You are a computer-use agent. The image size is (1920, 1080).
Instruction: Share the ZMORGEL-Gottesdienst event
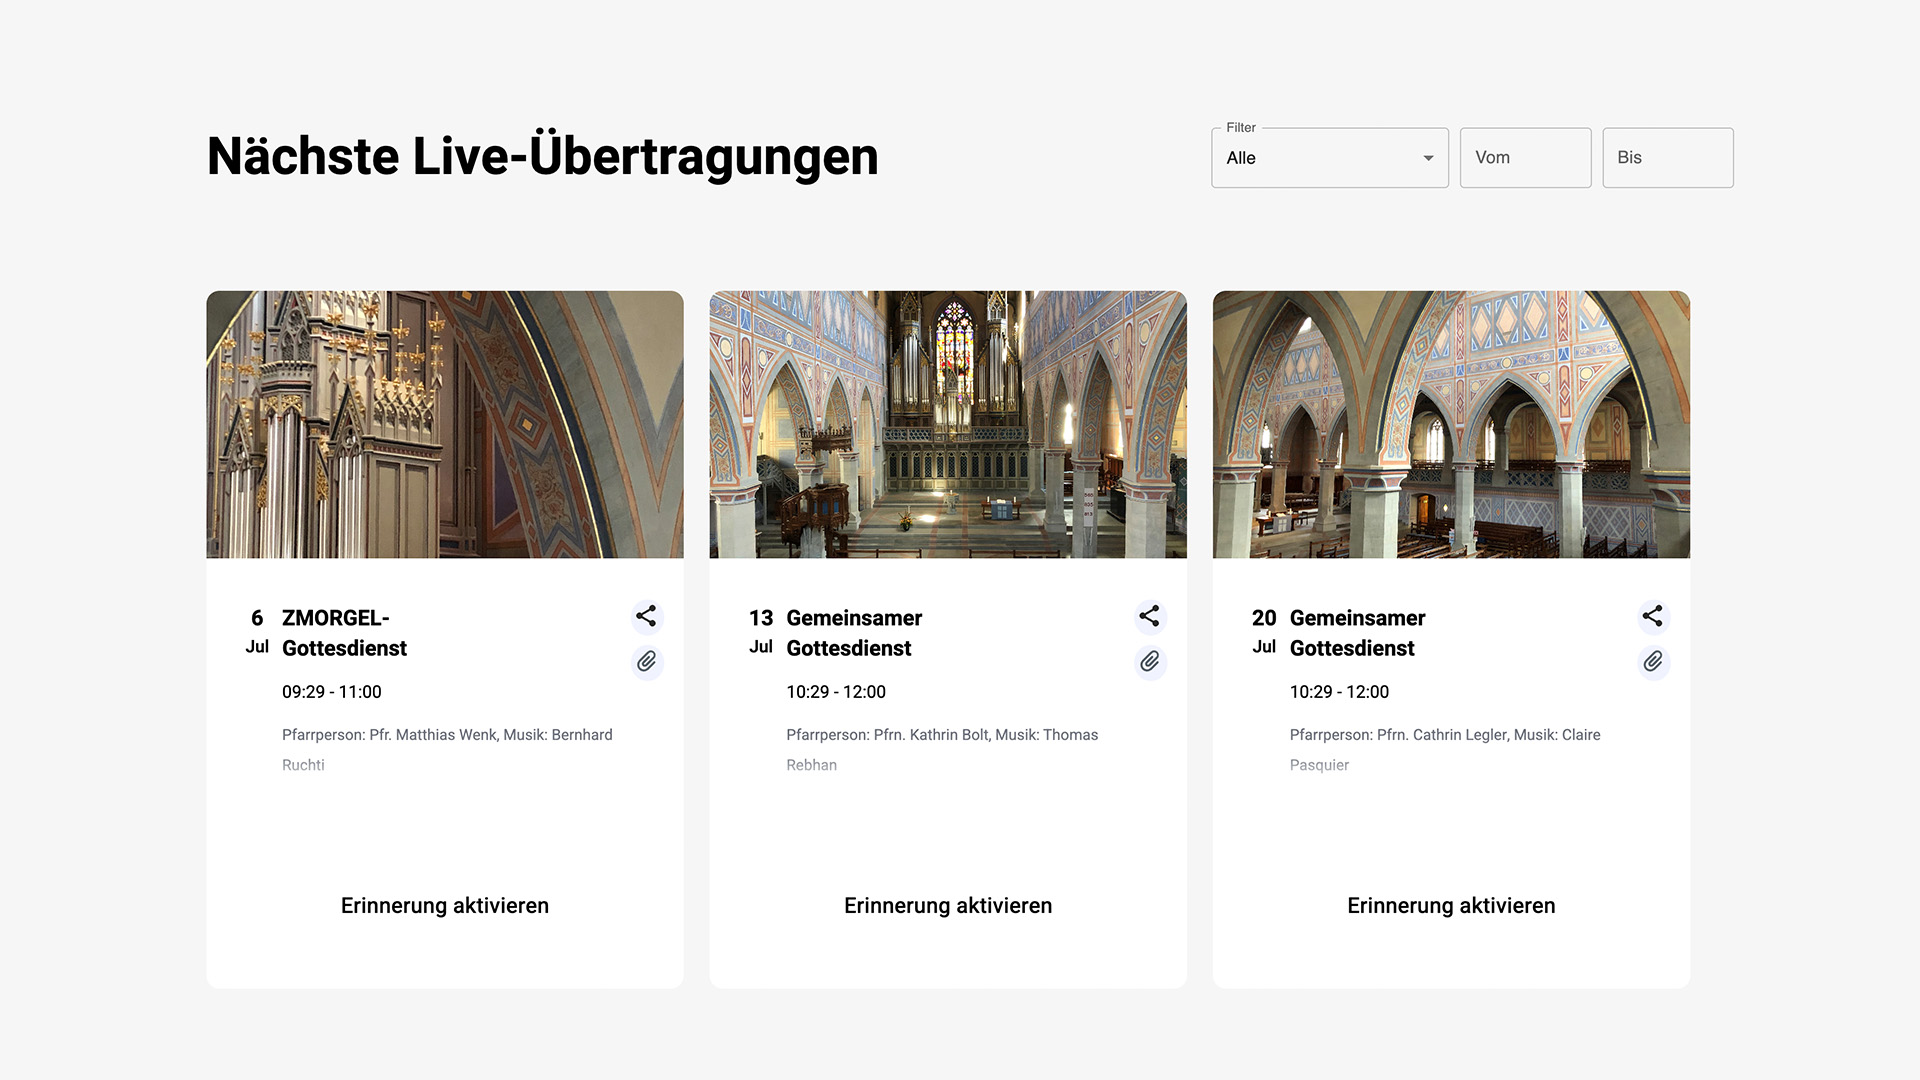coord(646,616)
